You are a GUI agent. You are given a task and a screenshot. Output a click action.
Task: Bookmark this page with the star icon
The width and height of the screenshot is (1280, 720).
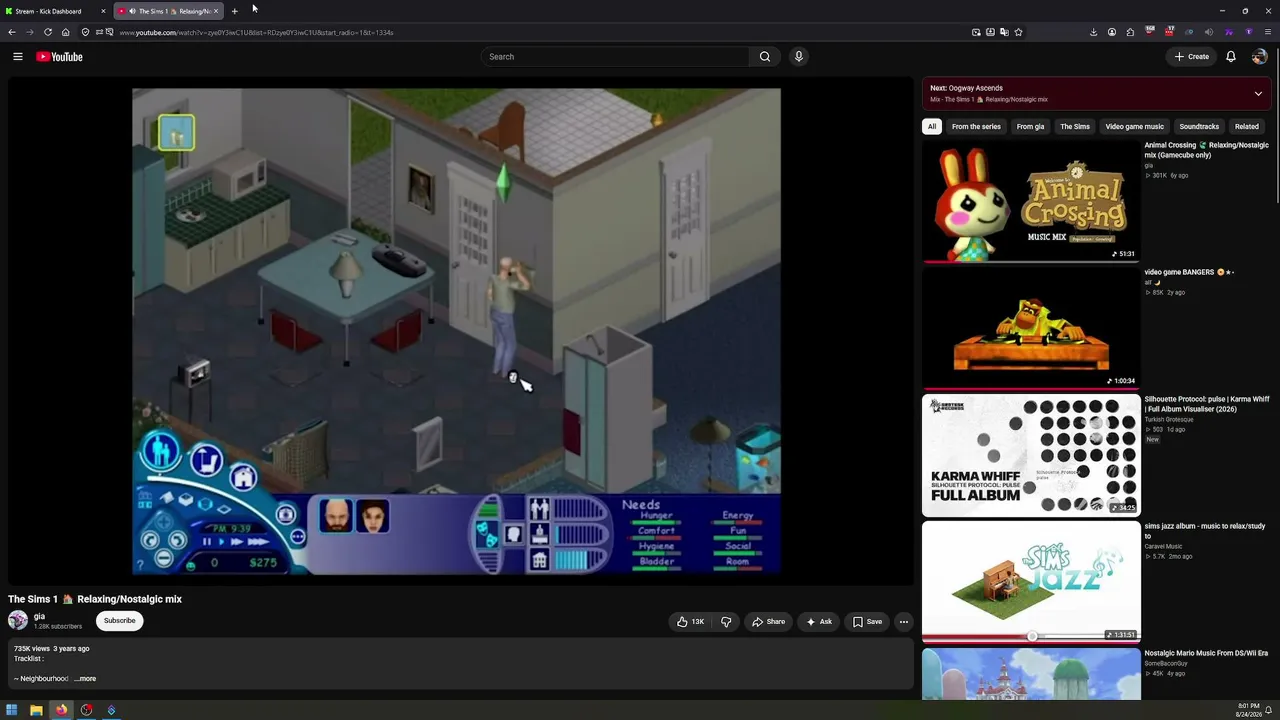coord(1018,32)
